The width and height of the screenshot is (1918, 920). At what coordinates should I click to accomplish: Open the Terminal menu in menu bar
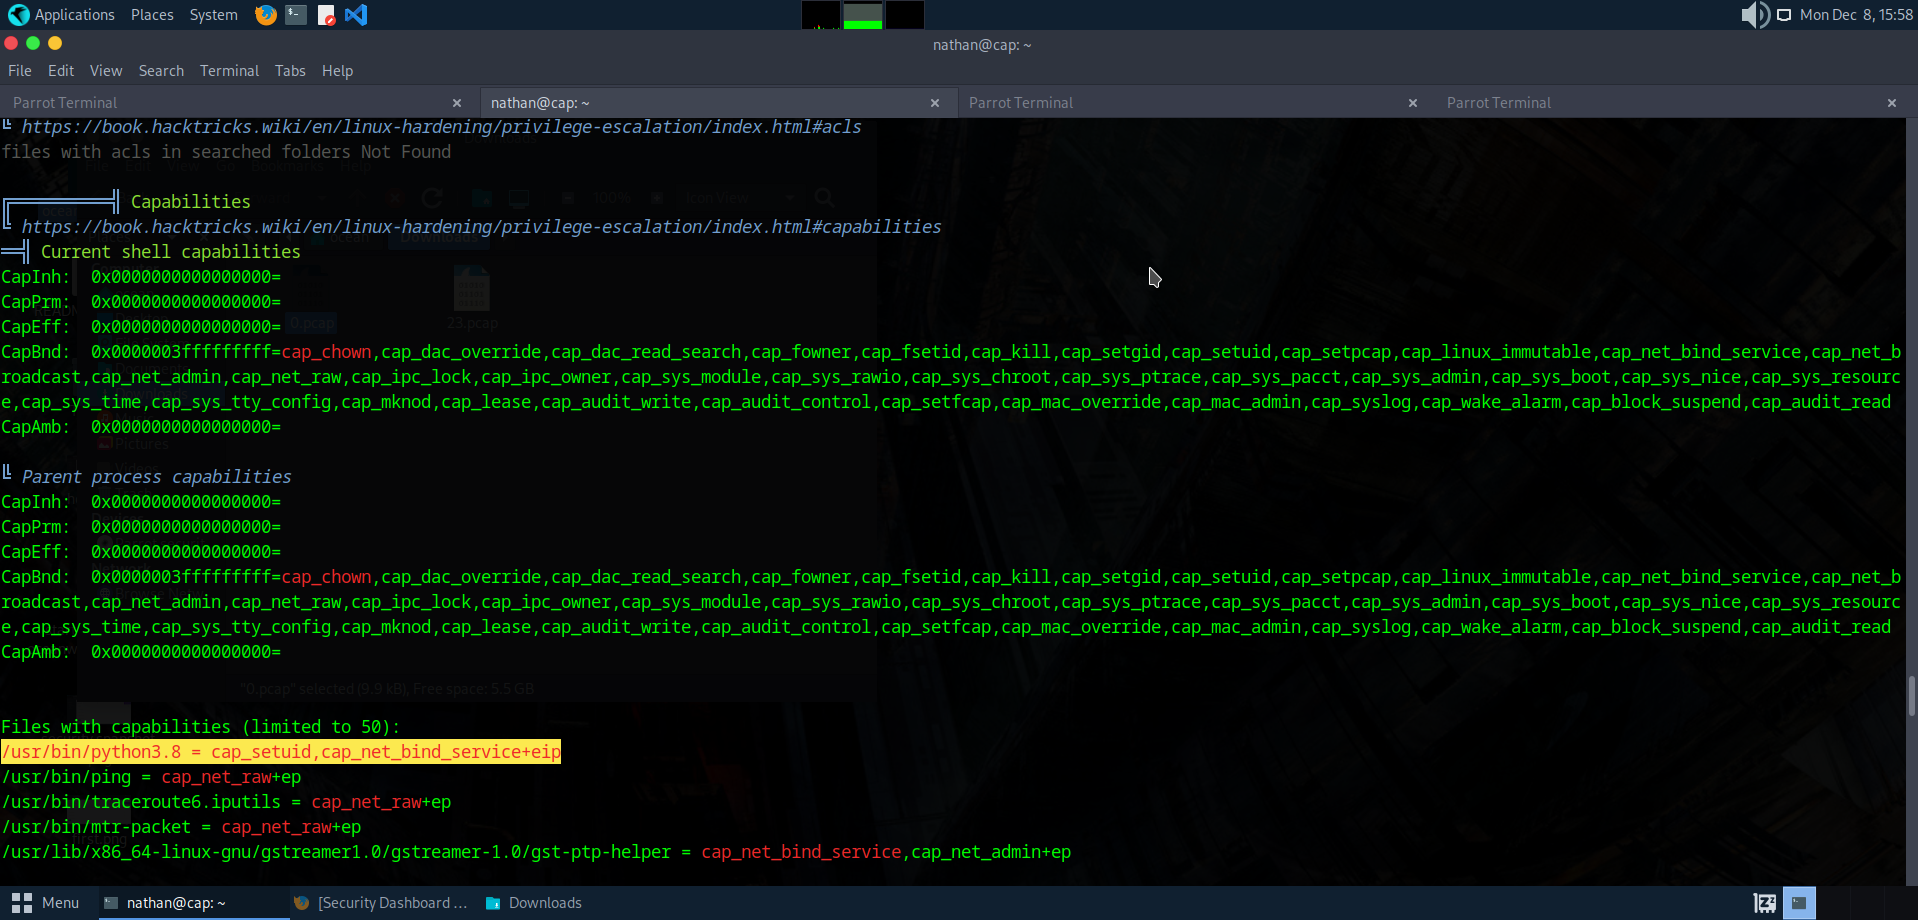tap(229, 71)
